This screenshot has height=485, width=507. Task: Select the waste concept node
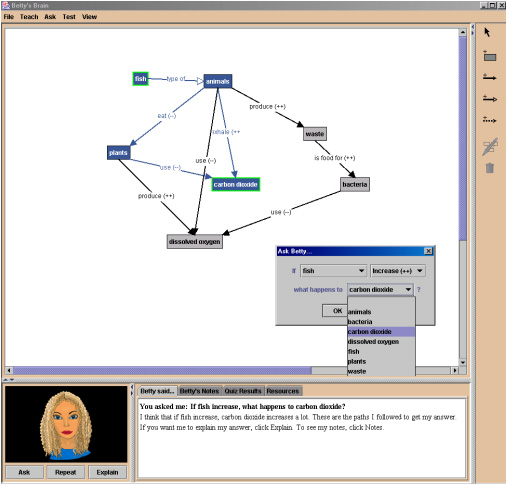point(315,134)
